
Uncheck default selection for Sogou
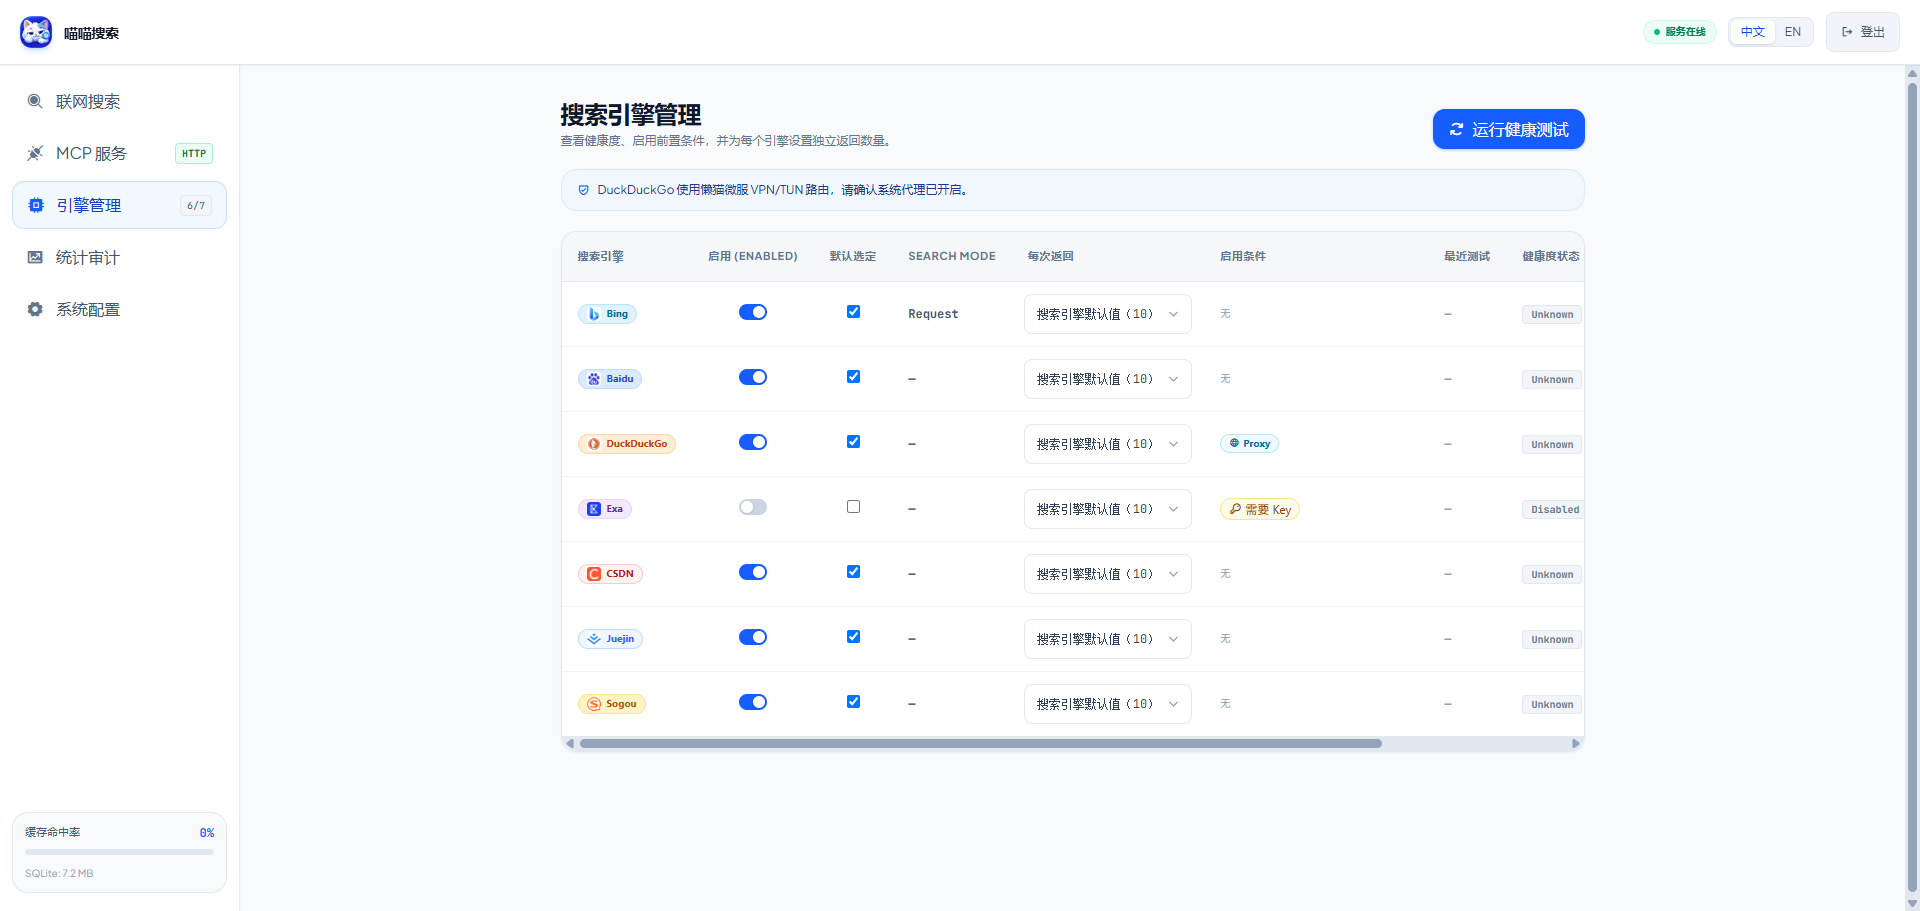[x=853, y=702]
